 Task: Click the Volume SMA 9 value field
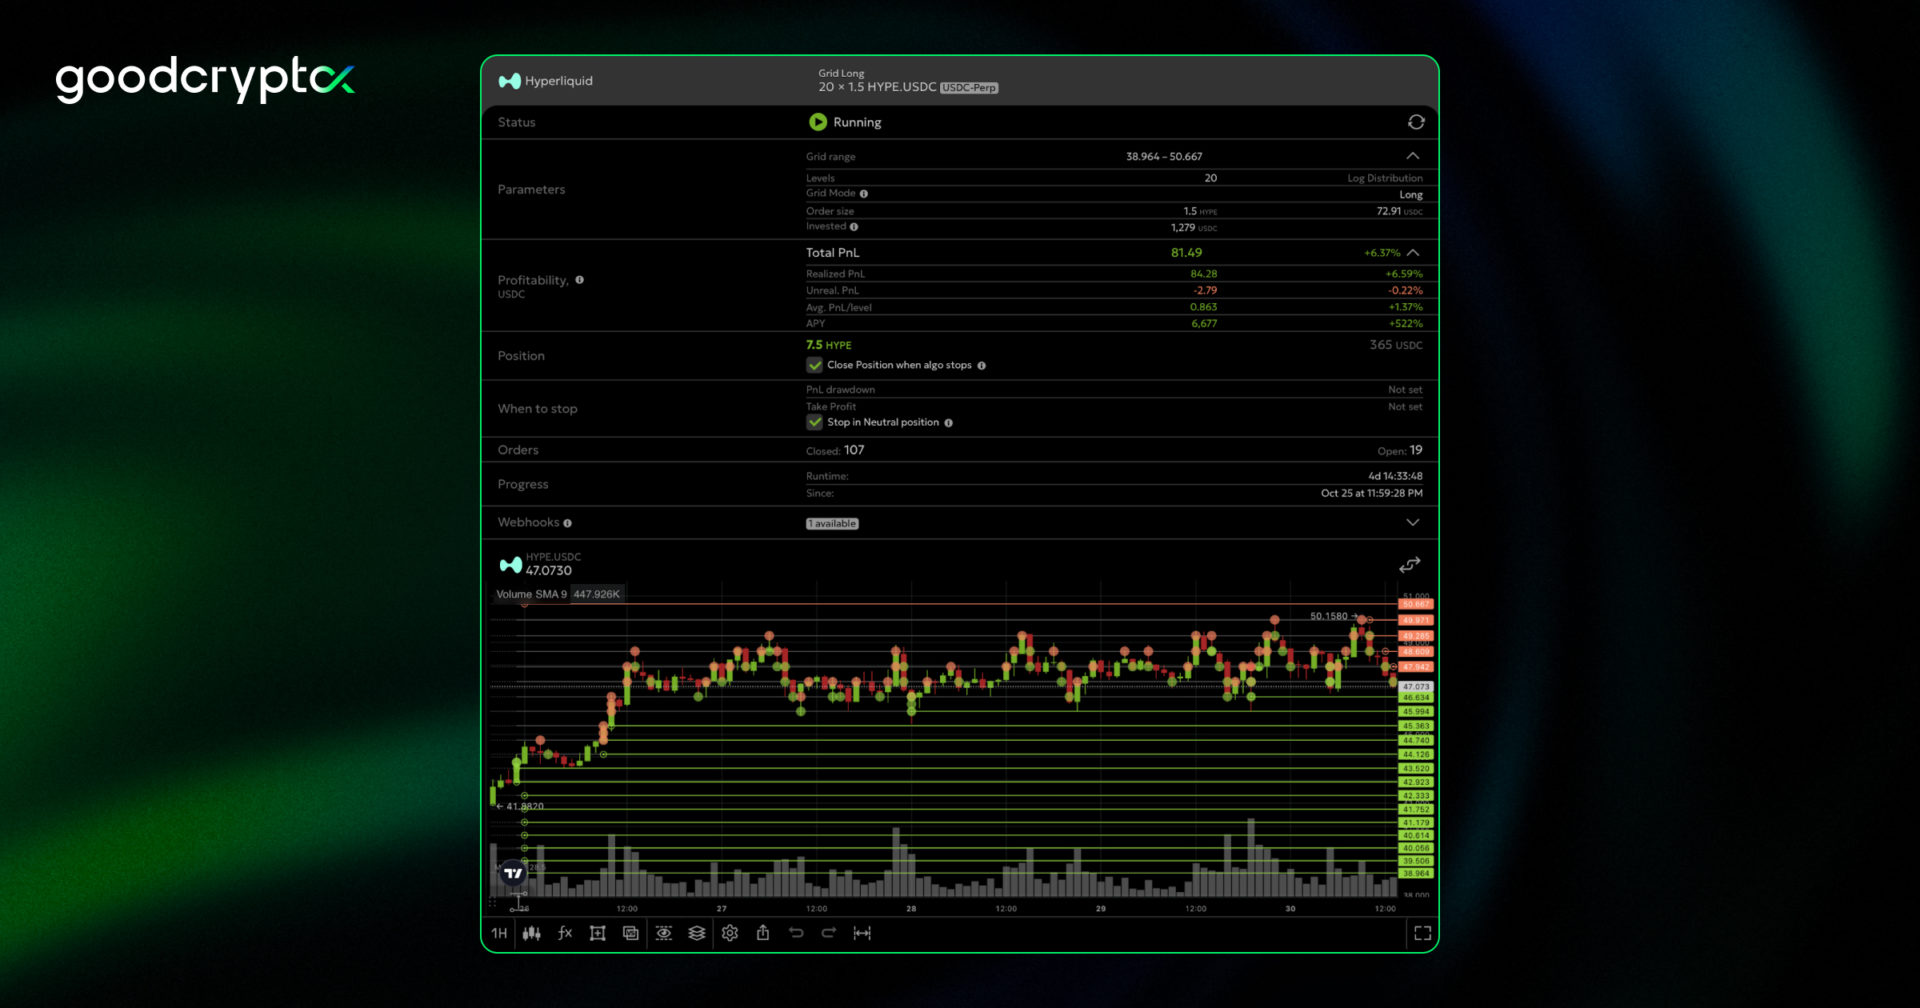click(596, 593)
